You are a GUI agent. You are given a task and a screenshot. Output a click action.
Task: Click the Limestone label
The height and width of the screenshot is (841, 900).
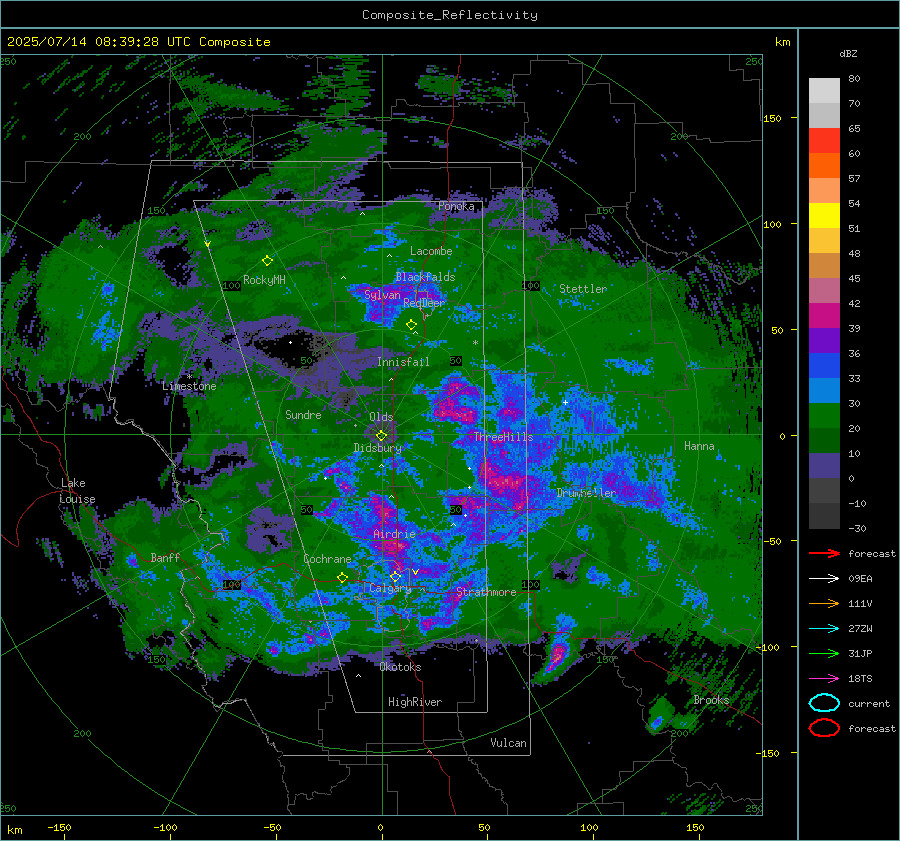[x=189, y=386]
